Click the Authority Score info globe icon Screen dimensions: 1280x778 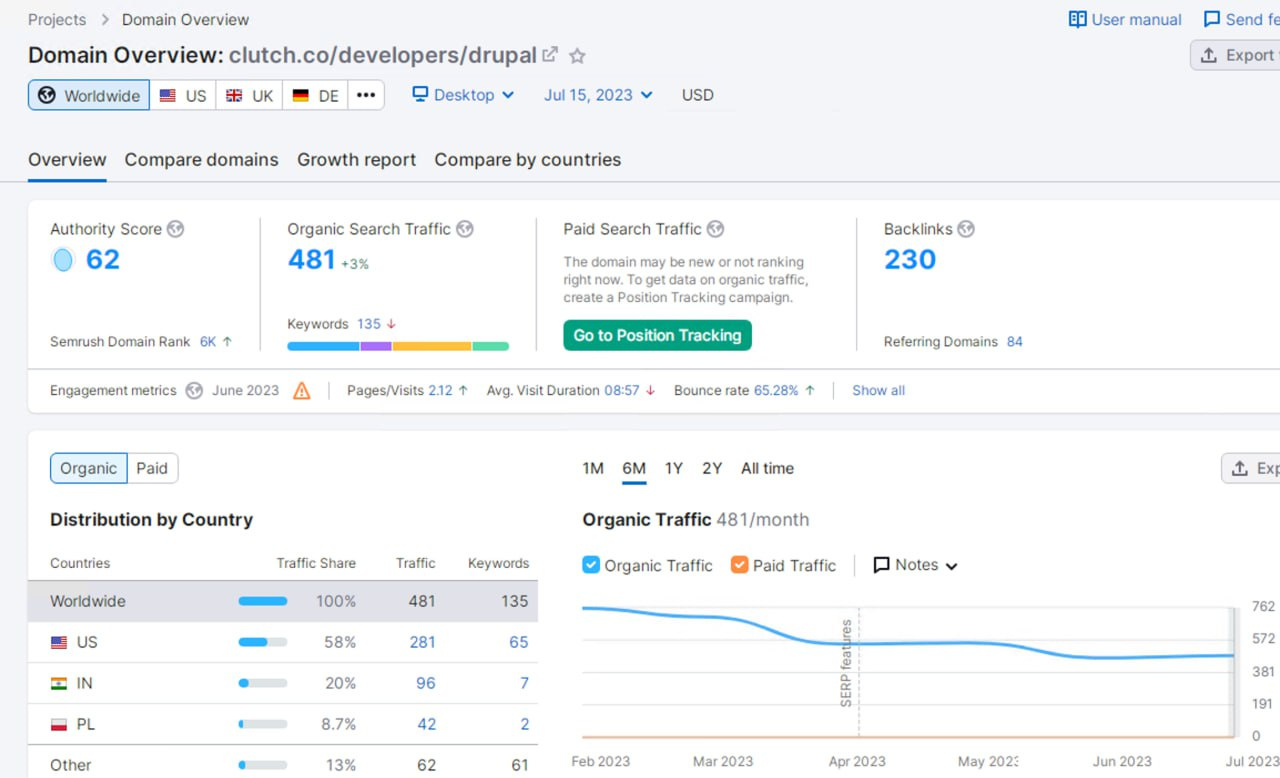click(x=175, y=229)
